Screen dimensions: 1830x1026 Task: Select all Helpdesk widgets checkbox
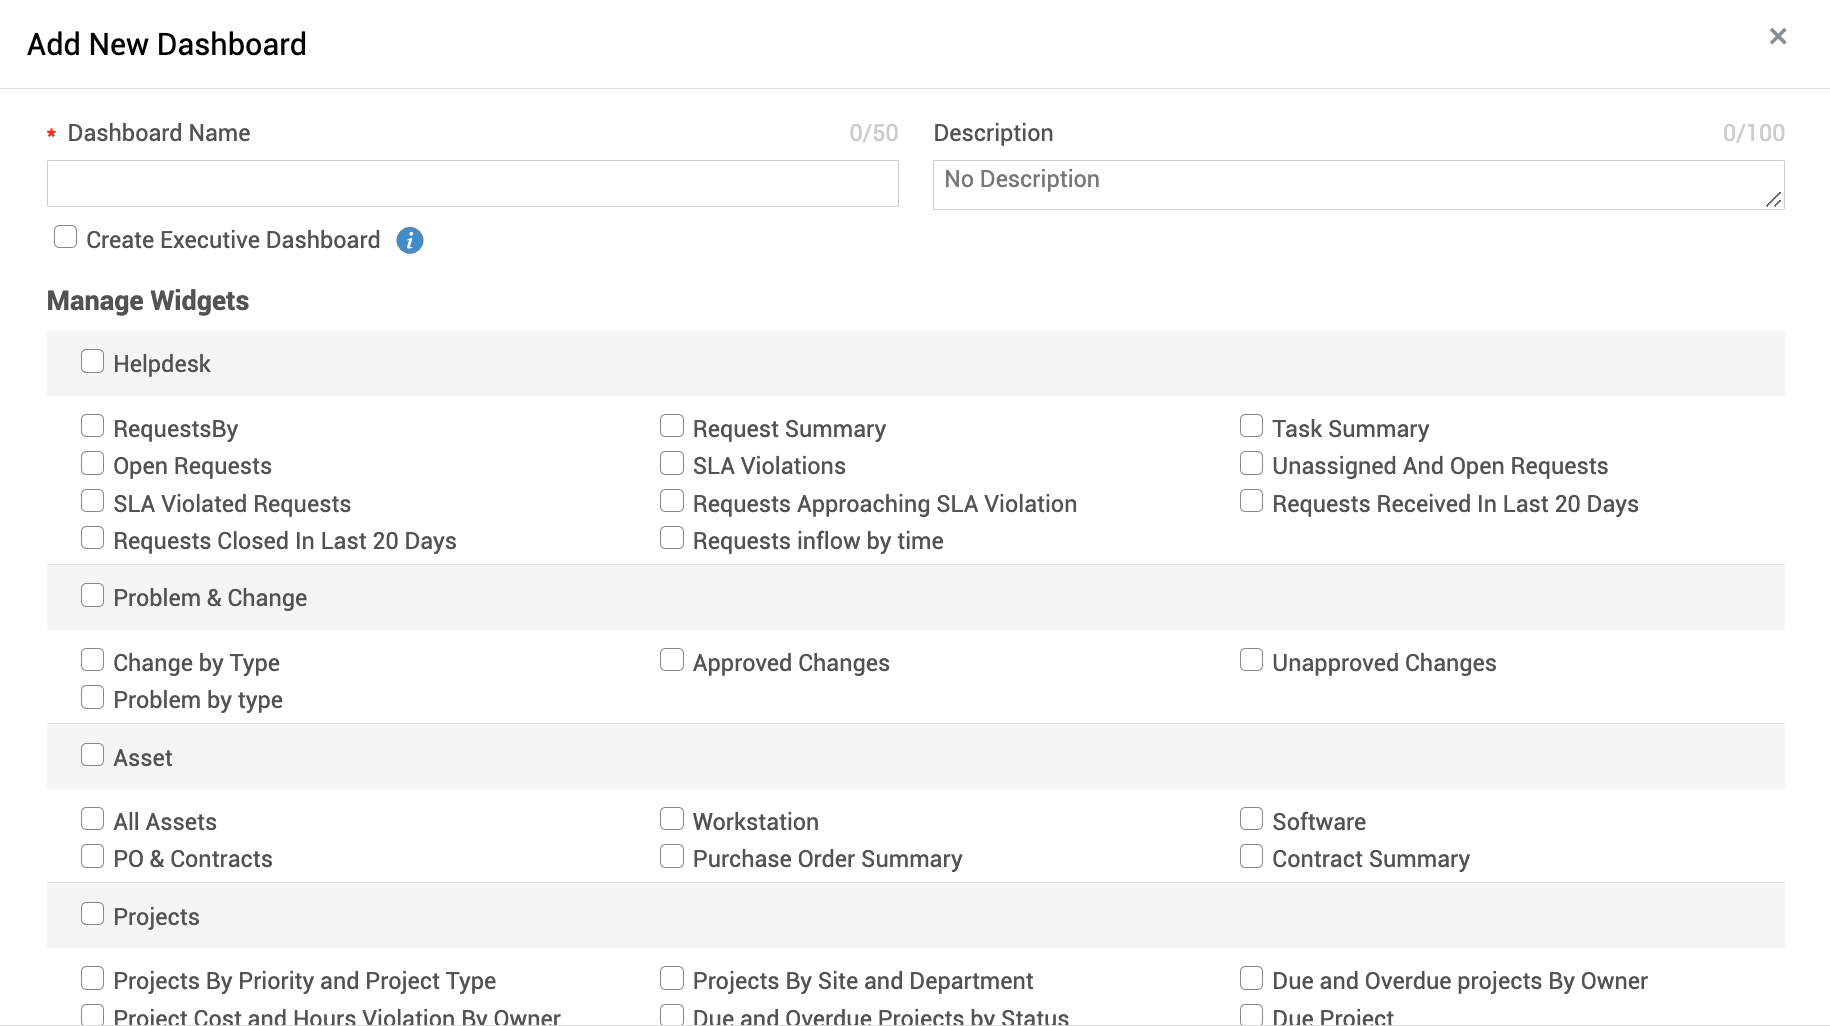[x=93, y=361]
